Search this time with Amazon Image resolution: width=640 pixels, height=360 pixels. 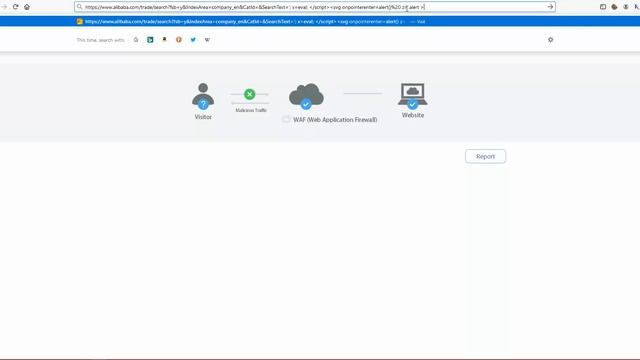164,40
